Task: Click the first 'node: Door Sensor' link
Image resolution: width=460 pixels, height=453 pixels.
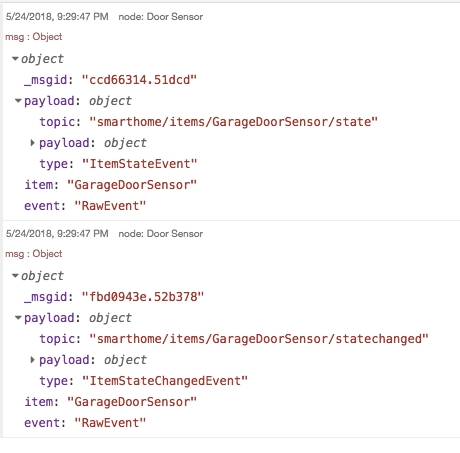Action: (x=161, y=17)
